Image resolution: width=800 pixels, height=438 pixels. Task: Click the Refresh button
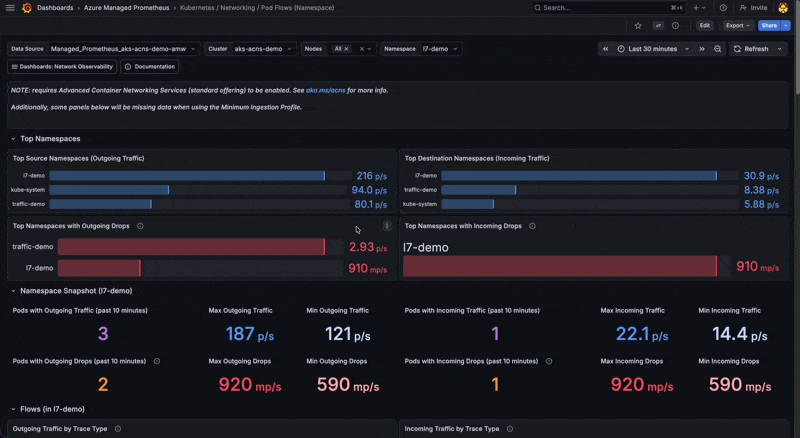(x=752, y=49)
